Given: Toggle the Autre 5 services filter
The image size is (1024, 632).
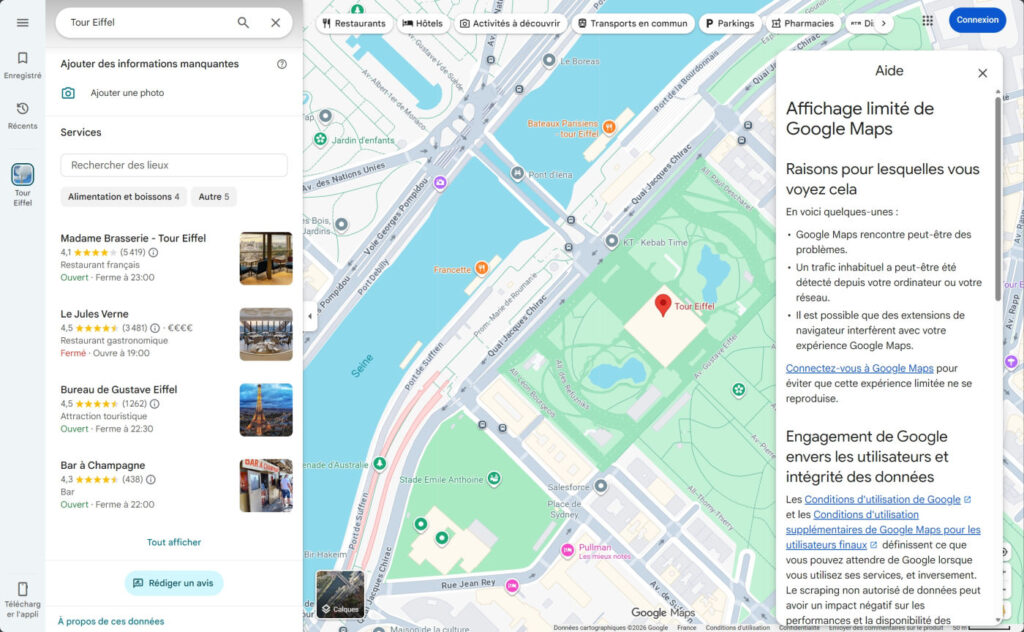Looking at the screenshot, I should coord(214,196).
